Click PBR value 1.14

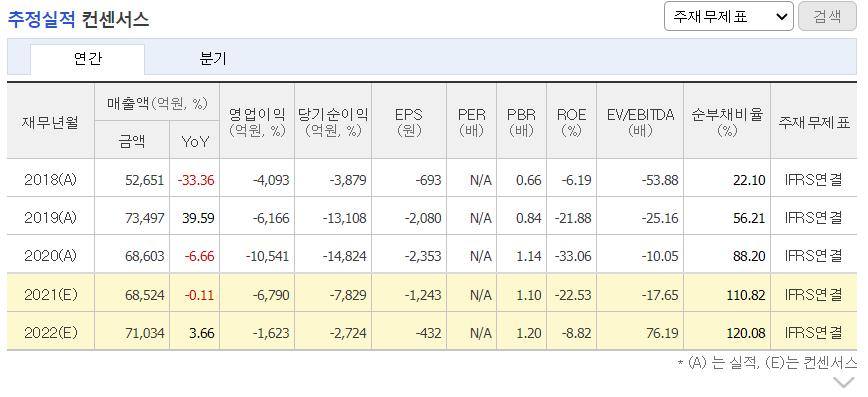[529, 256]
